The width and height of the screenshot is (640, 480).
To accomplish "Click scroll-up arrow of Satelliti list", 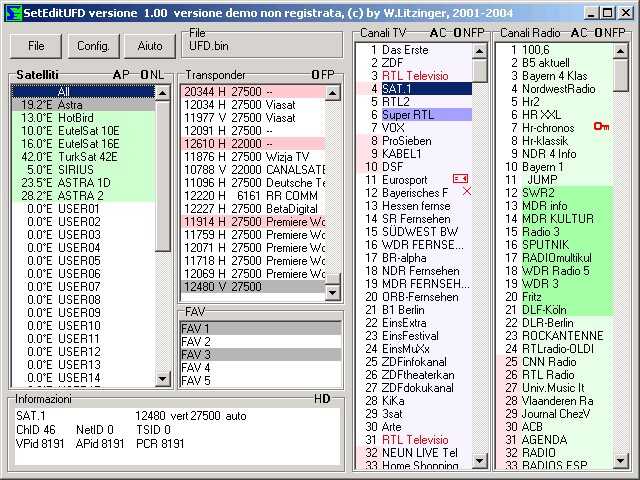I will tap(162, 93).
